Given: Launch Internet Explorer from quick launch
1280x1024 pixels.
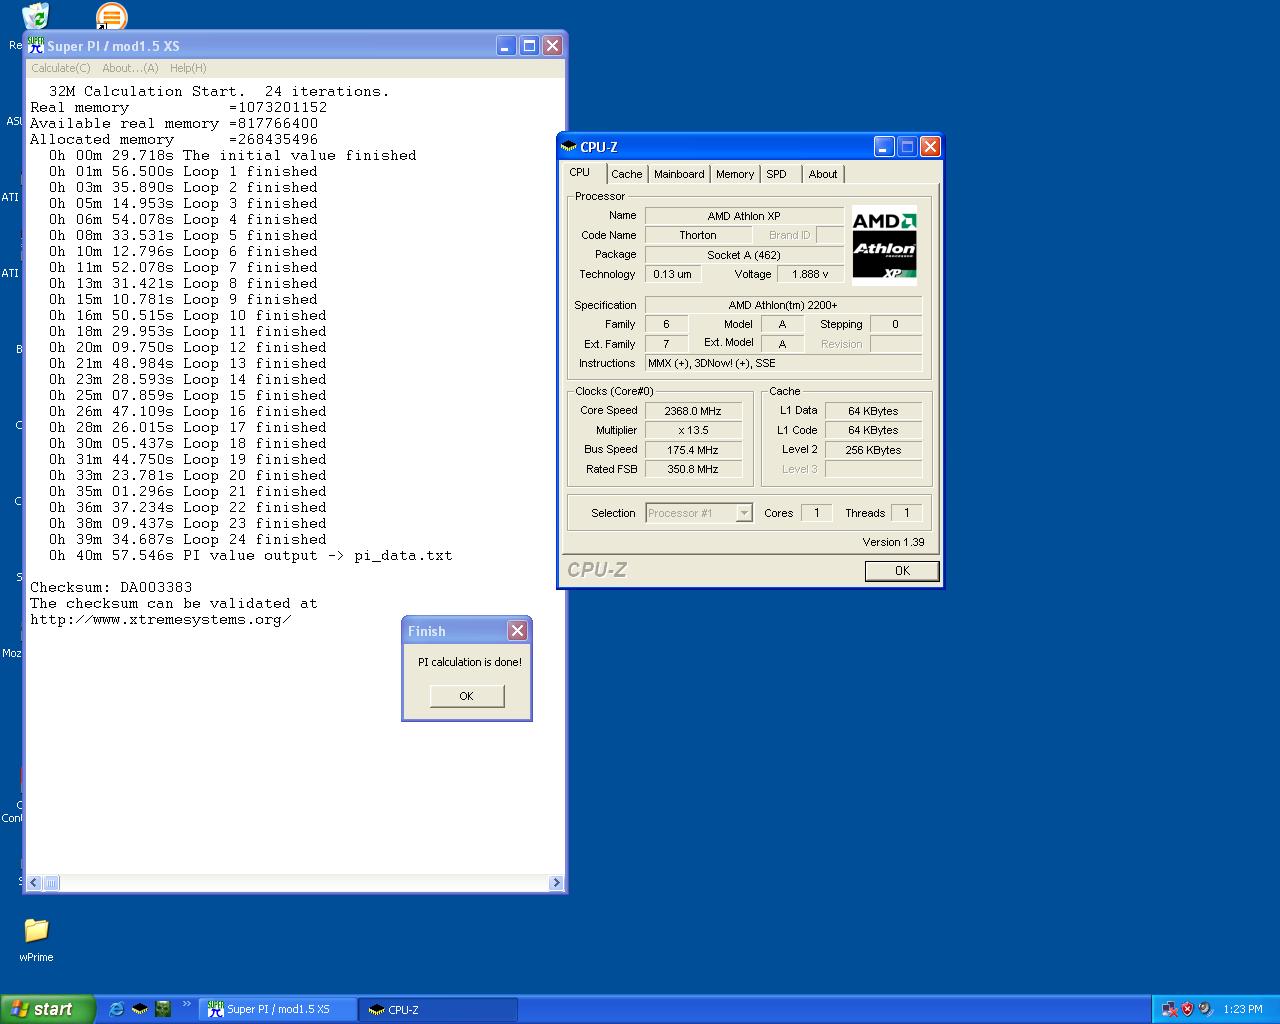Looking at the screenshot, I should click(116, 1009).
